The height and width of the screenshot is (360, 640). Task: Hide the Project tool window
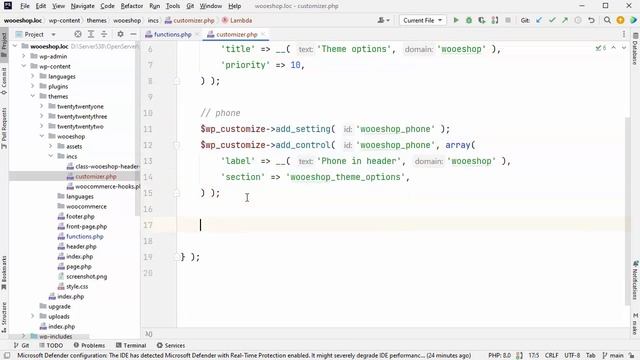pyautogui.click(x=133, y=34)
